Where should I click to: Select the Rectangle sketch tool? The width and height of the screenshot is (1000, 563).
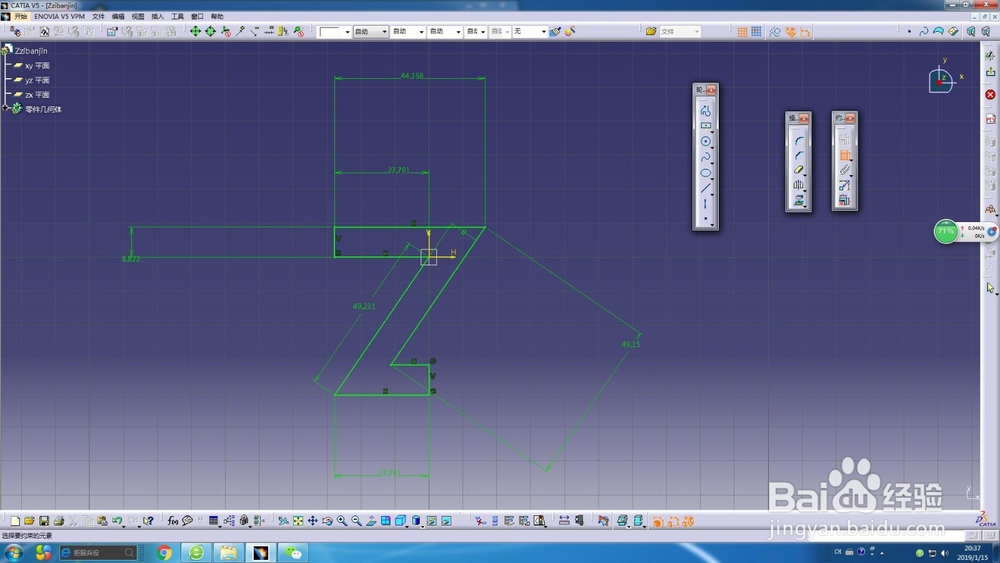[x=705, y=126]
